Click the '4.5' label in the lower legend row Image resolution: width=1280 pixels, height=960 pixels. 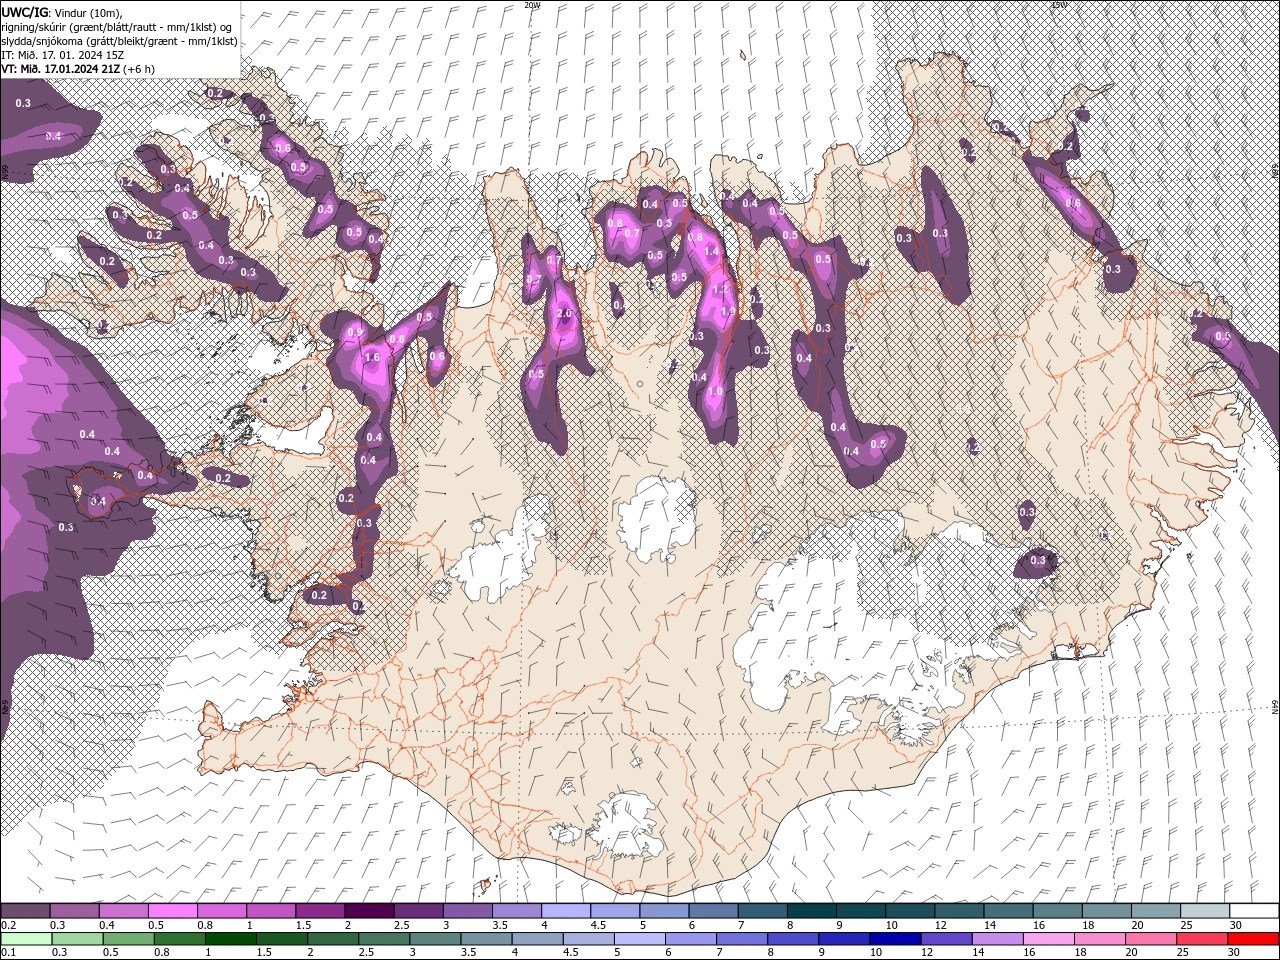click(x=569, y=953)
